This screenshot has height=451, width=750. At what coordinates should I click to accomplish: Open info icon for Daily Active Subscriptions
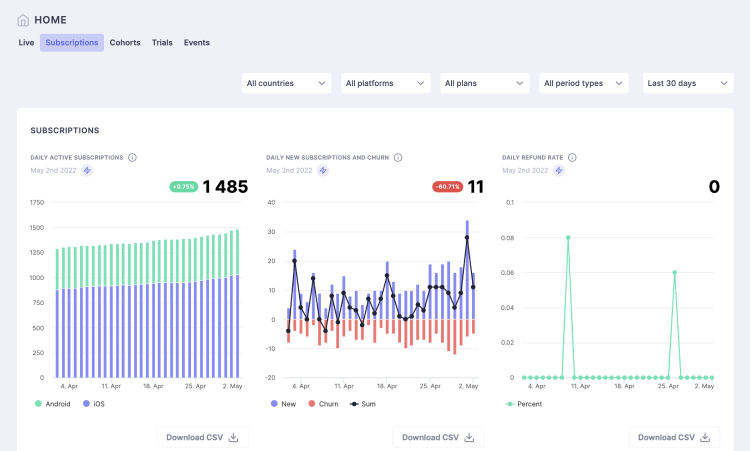click(x=132, y=157)
